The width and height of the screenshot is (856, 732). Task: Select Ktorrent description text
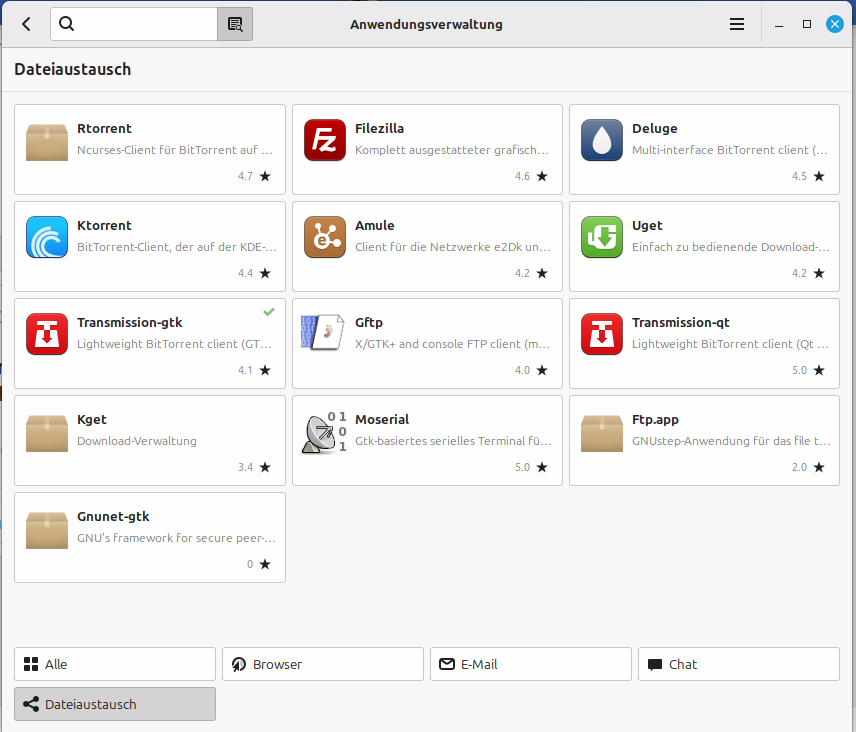tap(177, 247)
